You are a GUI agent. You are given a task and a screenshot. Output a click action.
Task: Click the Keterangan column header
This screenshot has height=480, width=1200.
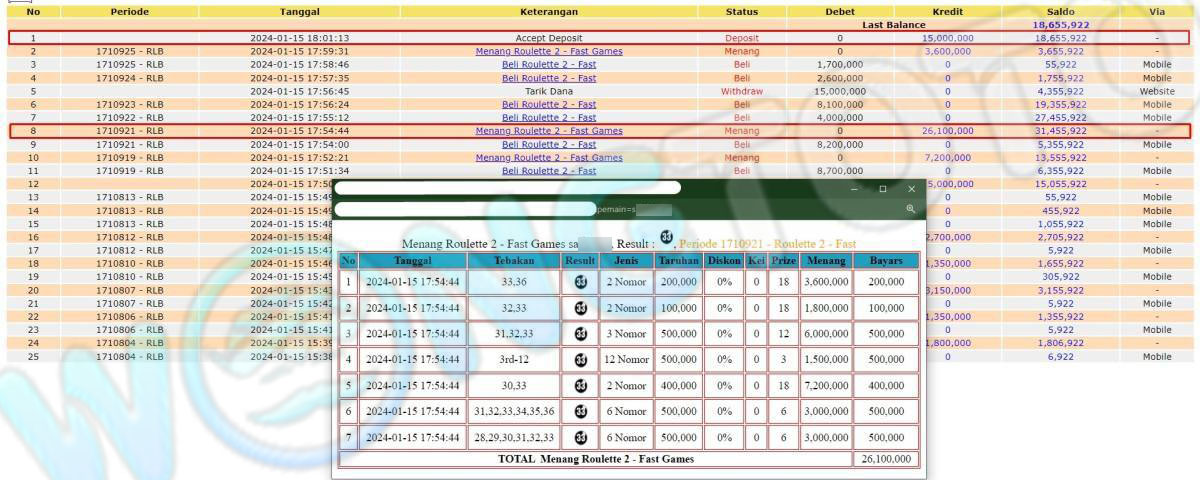[548, 12]
